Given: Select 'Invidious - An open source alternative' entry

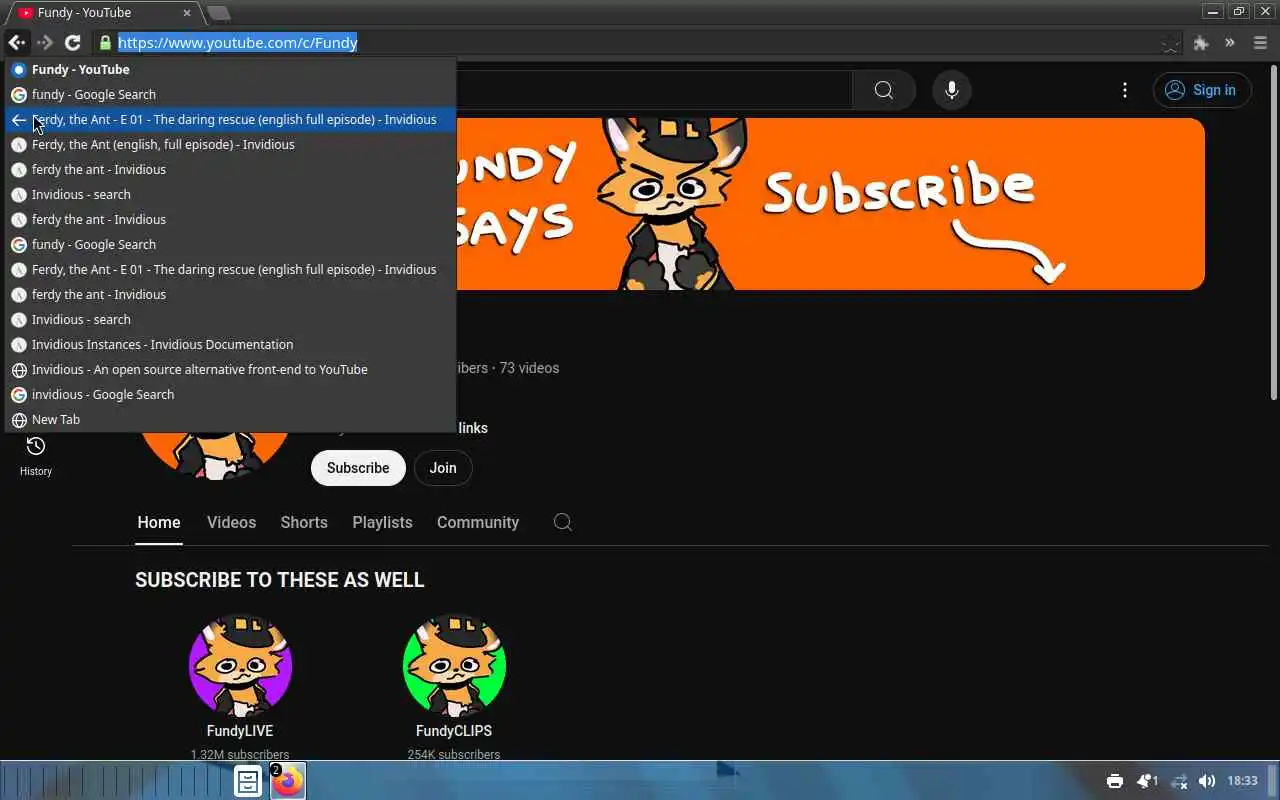Looking at the screenshot, I should [x=231, y=369].
